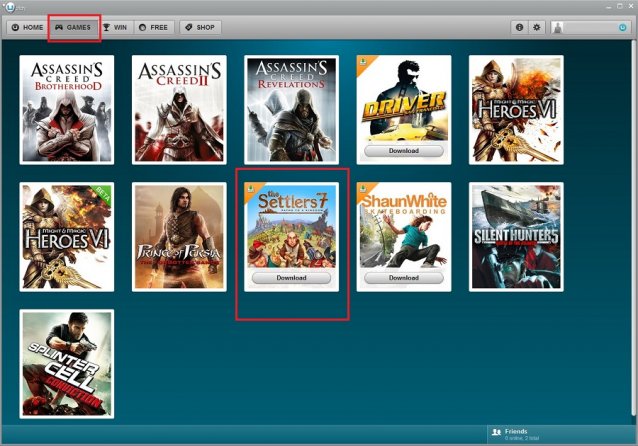Screen dimensions: 638x446
Task: Click the download badge on Settlers 7 cover
Action: click(x=252, y=190)
